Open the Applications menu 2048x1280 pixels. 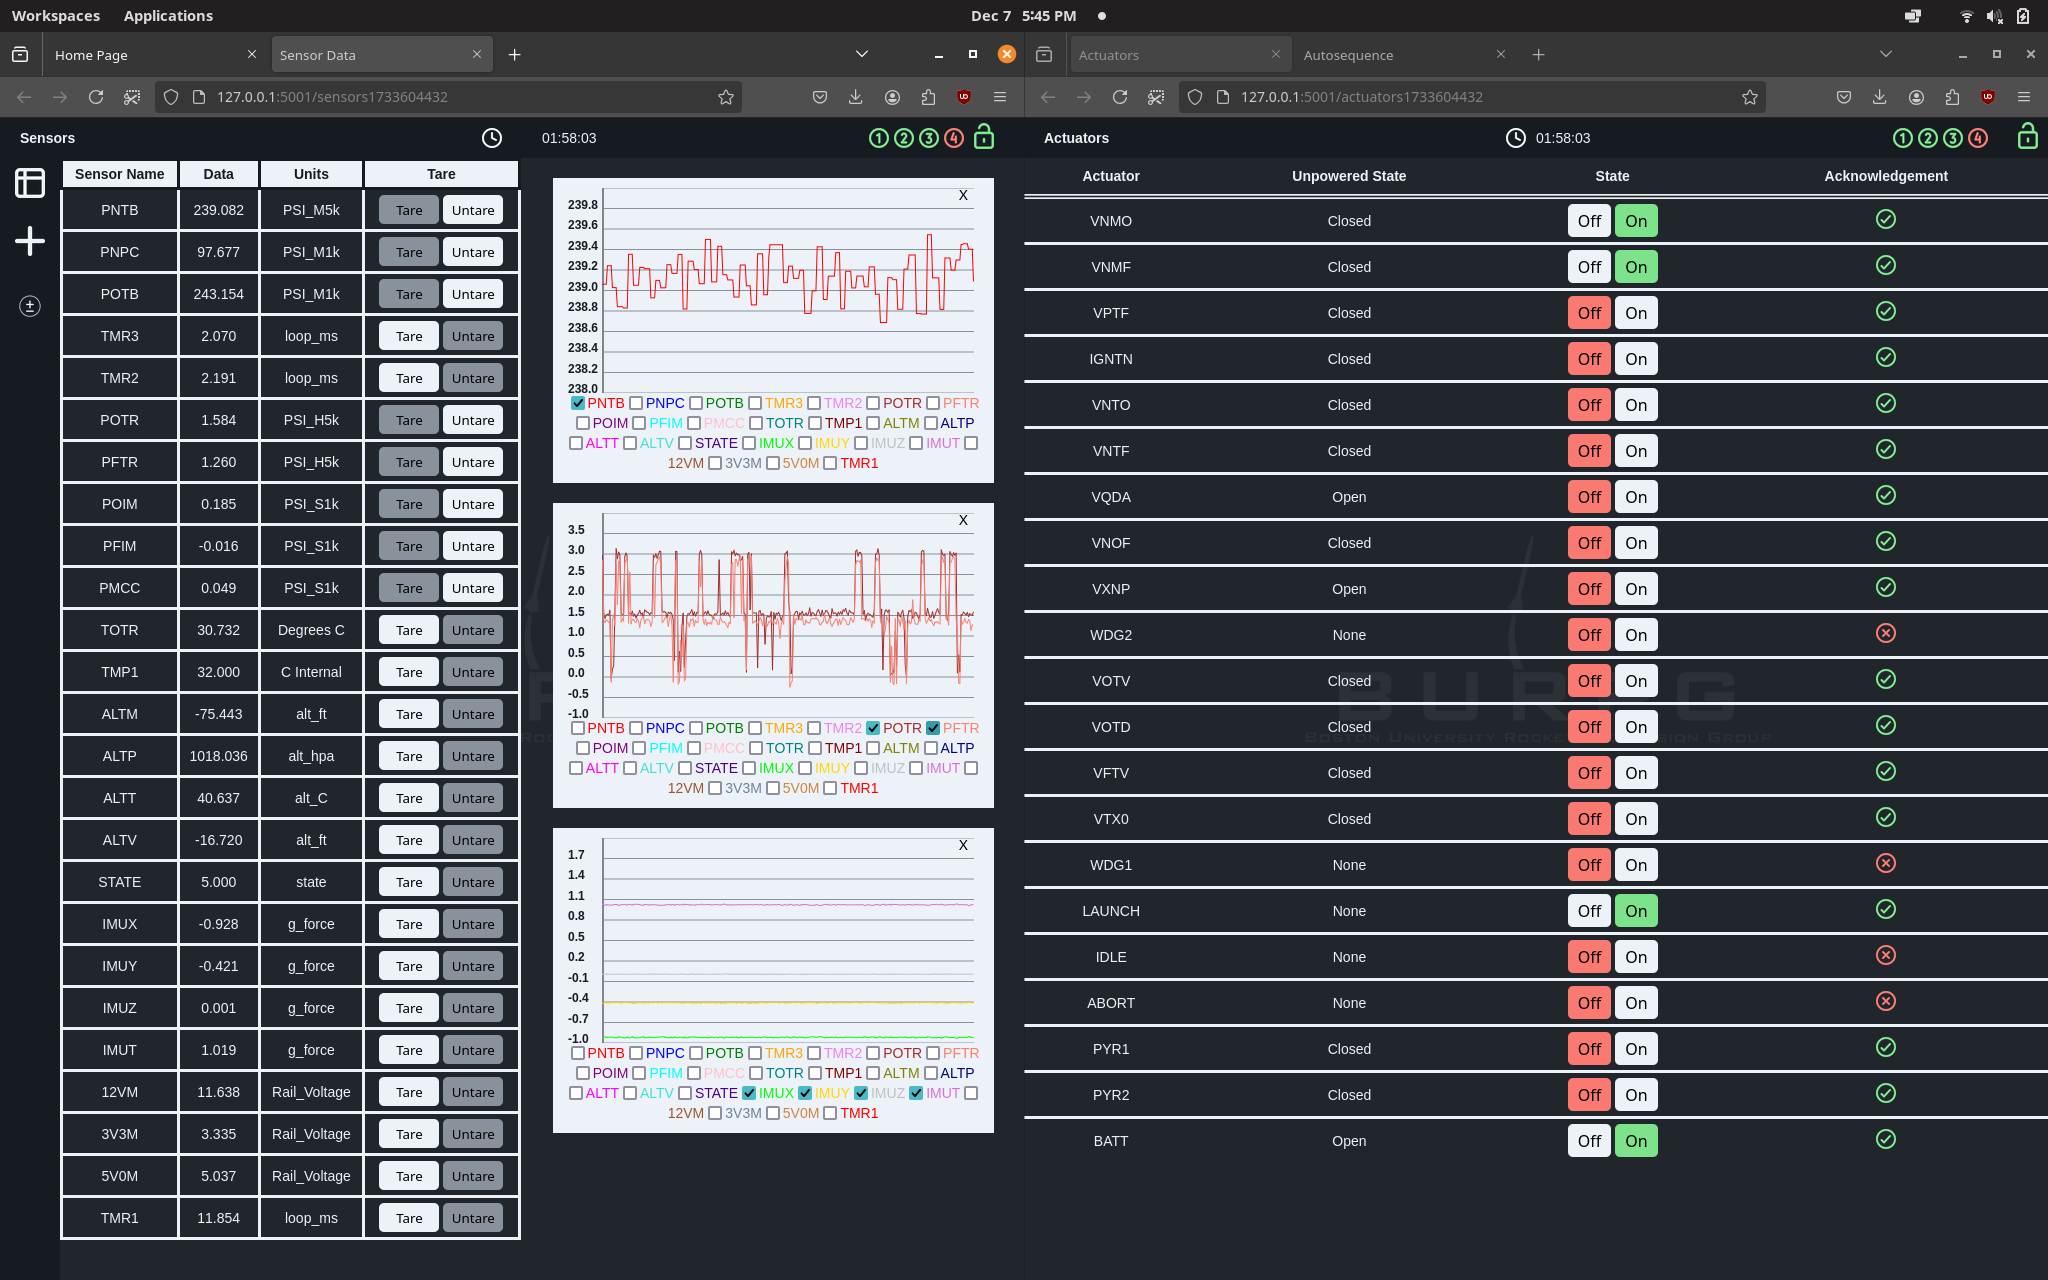[168, 16]
